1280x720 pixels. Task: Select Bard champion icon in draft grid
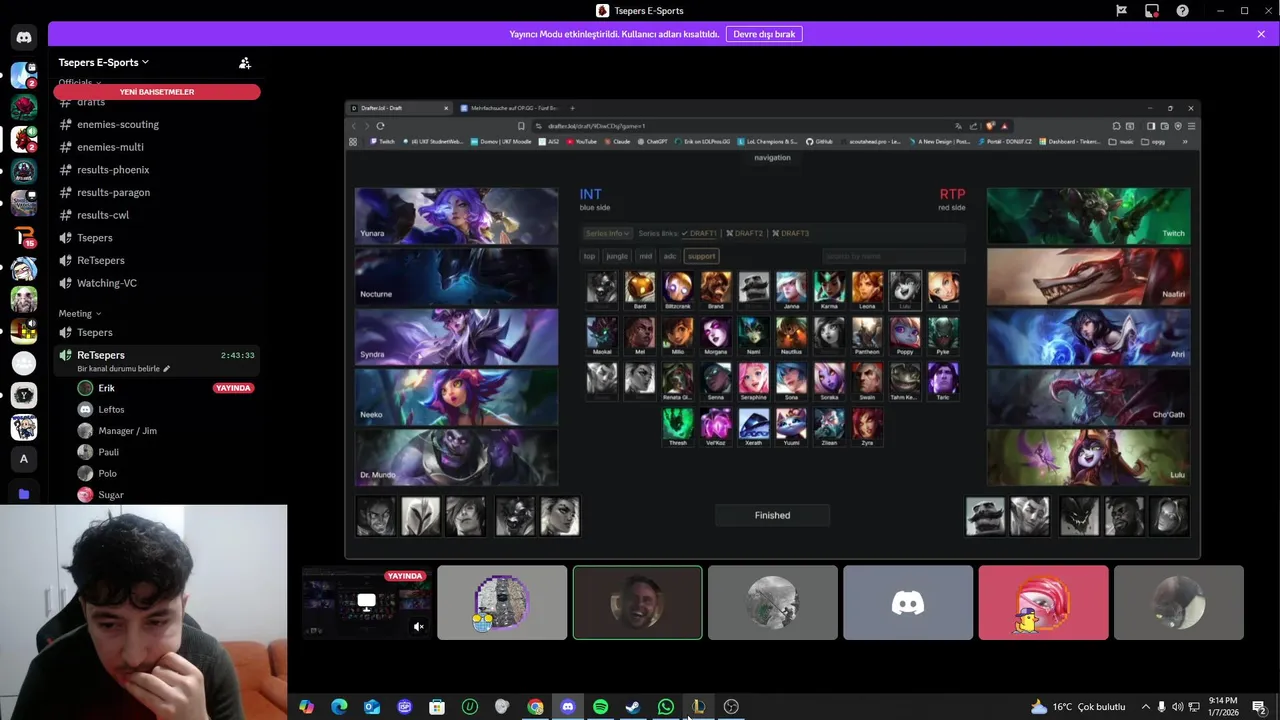640,289
